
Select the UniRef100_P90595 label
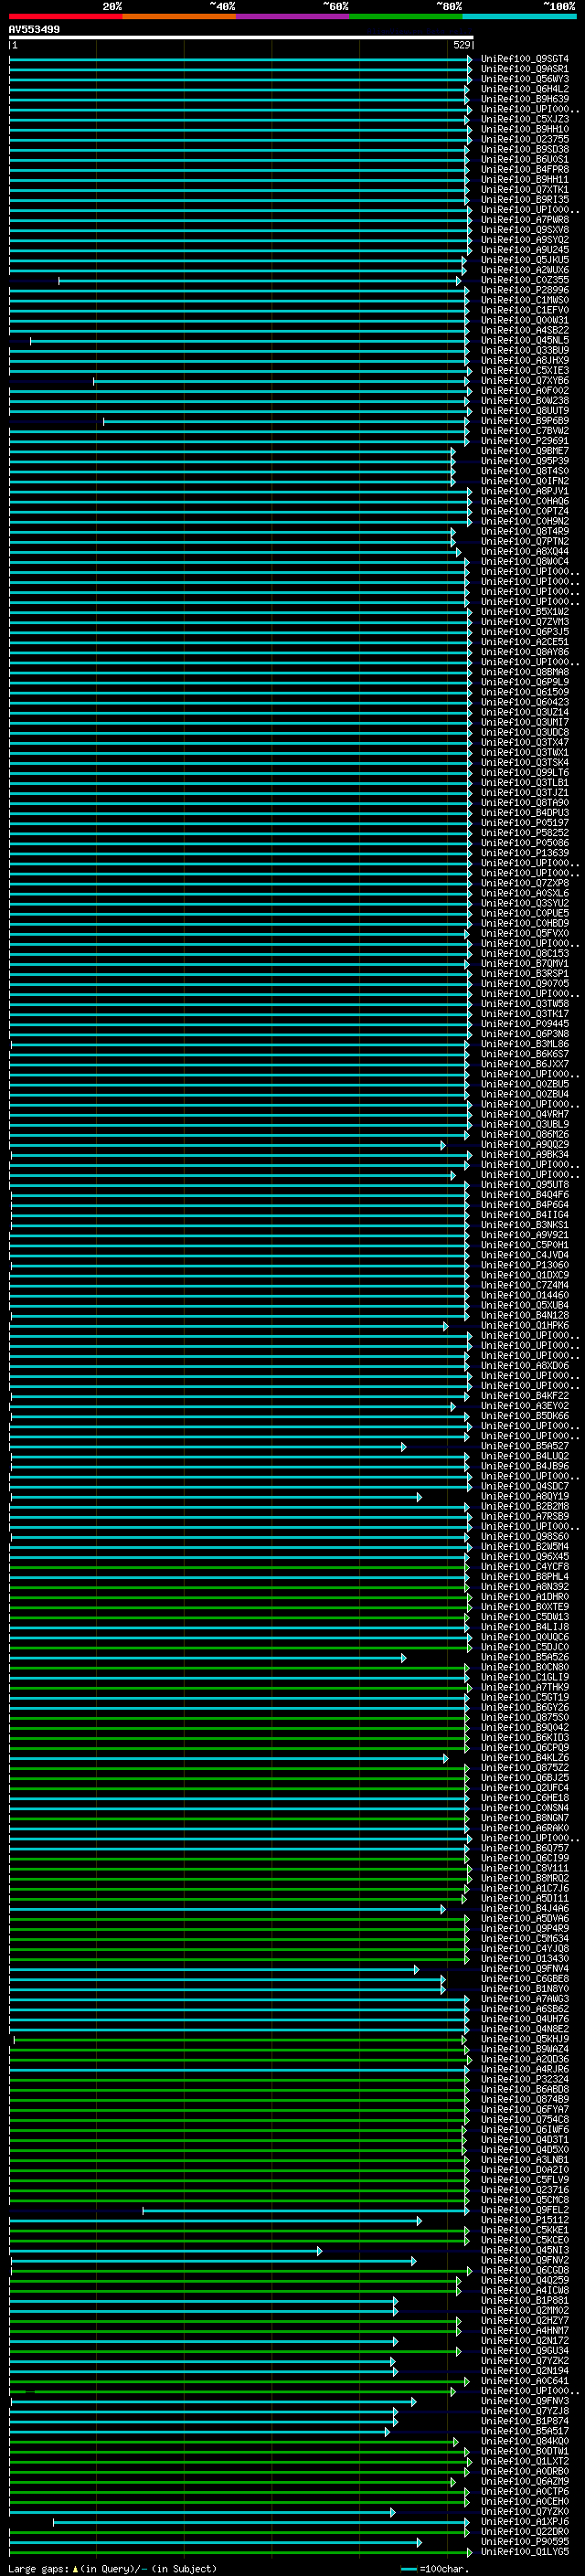524,2542
